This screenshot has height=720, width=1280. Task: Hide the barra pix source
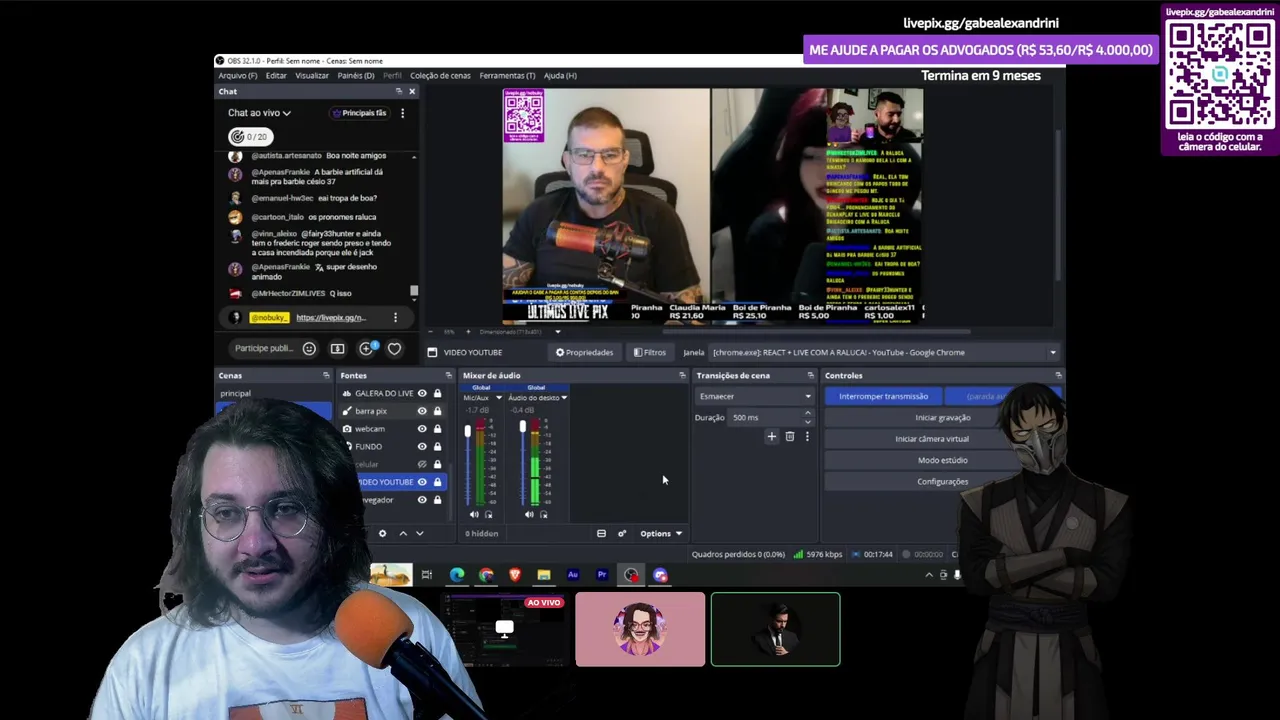tap(422, 411)
